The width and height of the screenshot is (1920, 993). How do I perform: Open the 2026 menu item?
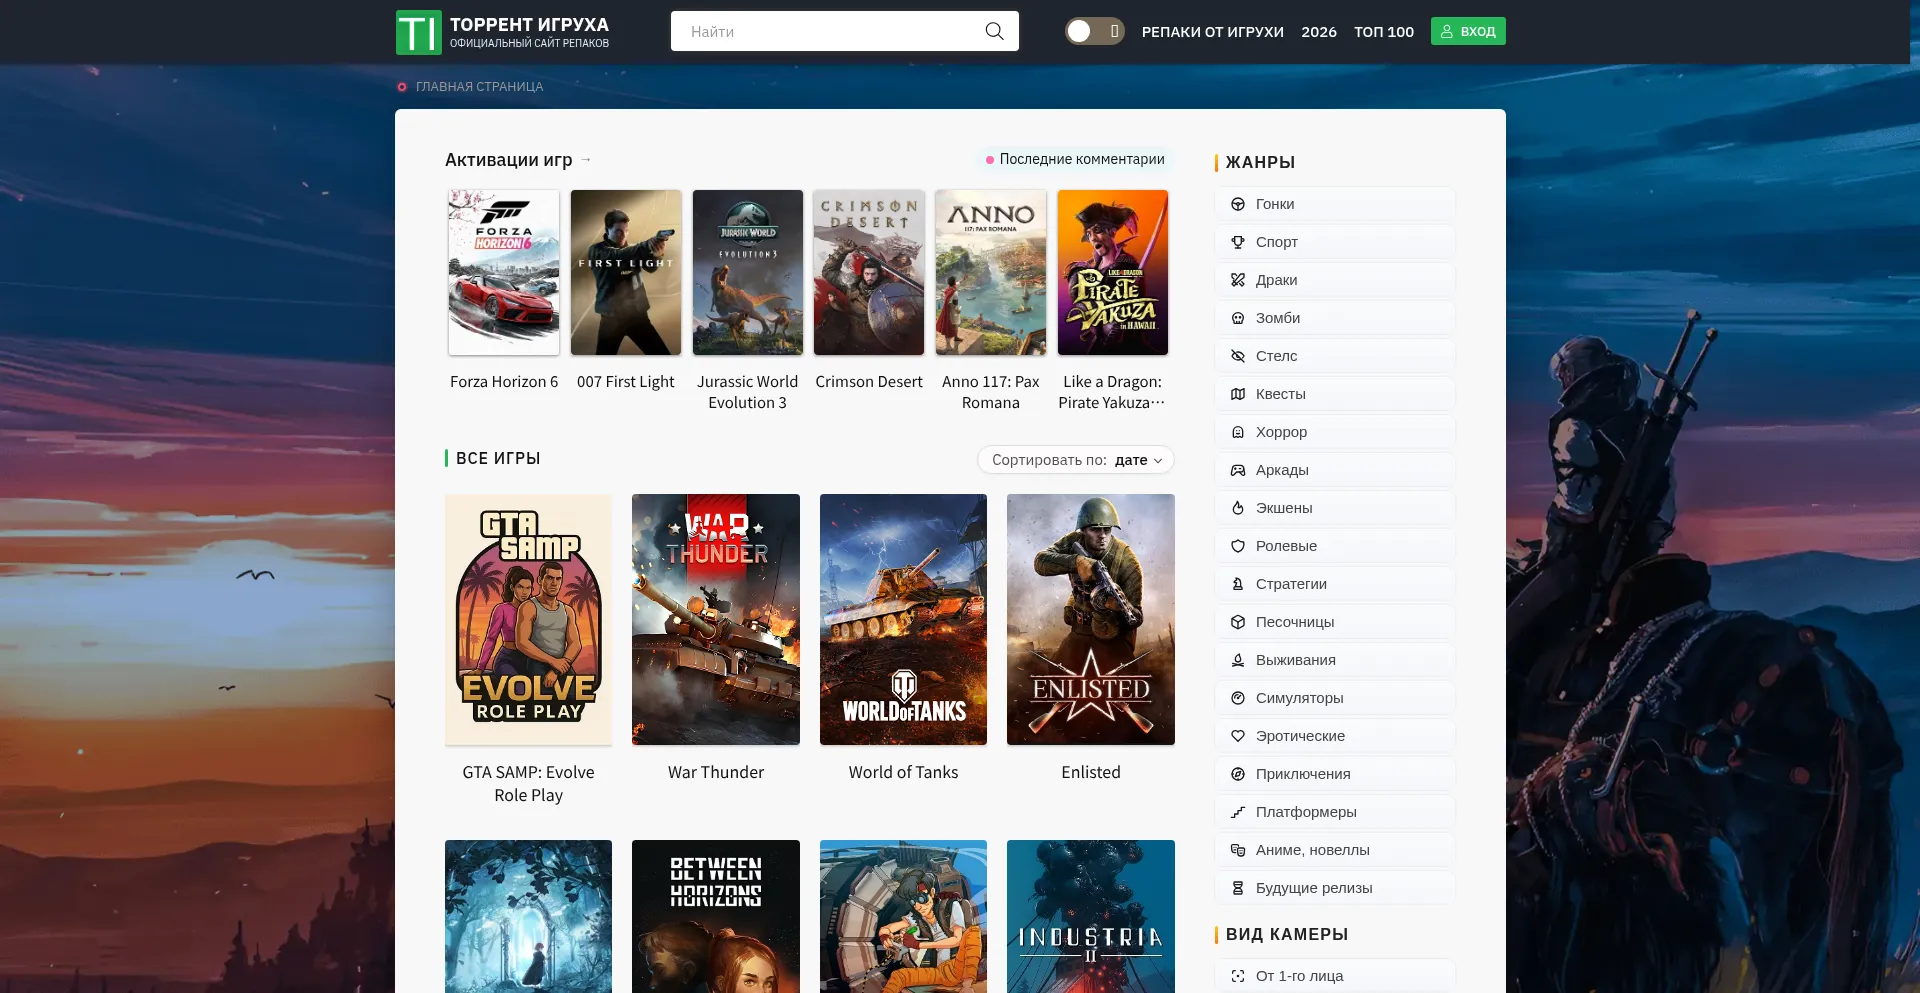[x=1319, y=32]
